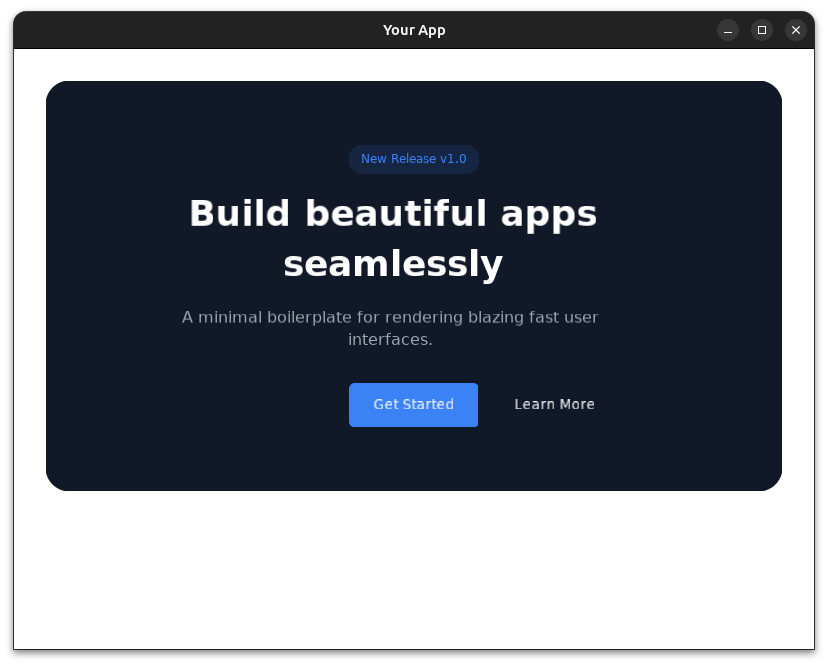Screen dimensions: 828x666
Task: Click the Get Started button
Action: [413, 405]
